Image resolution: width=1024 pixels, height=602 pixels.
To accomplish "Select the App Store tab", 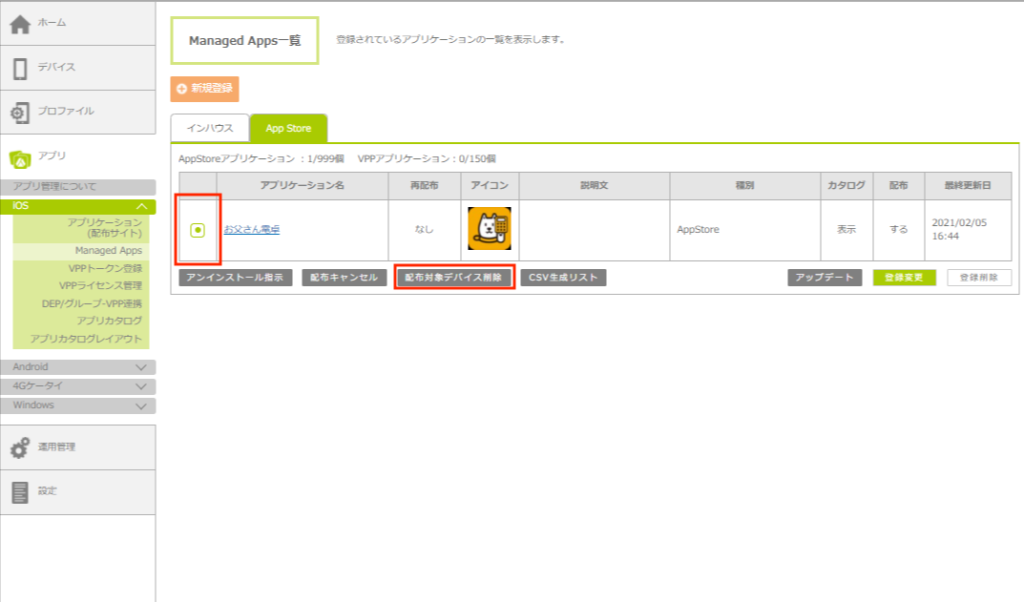I will [x=287, y=129].
